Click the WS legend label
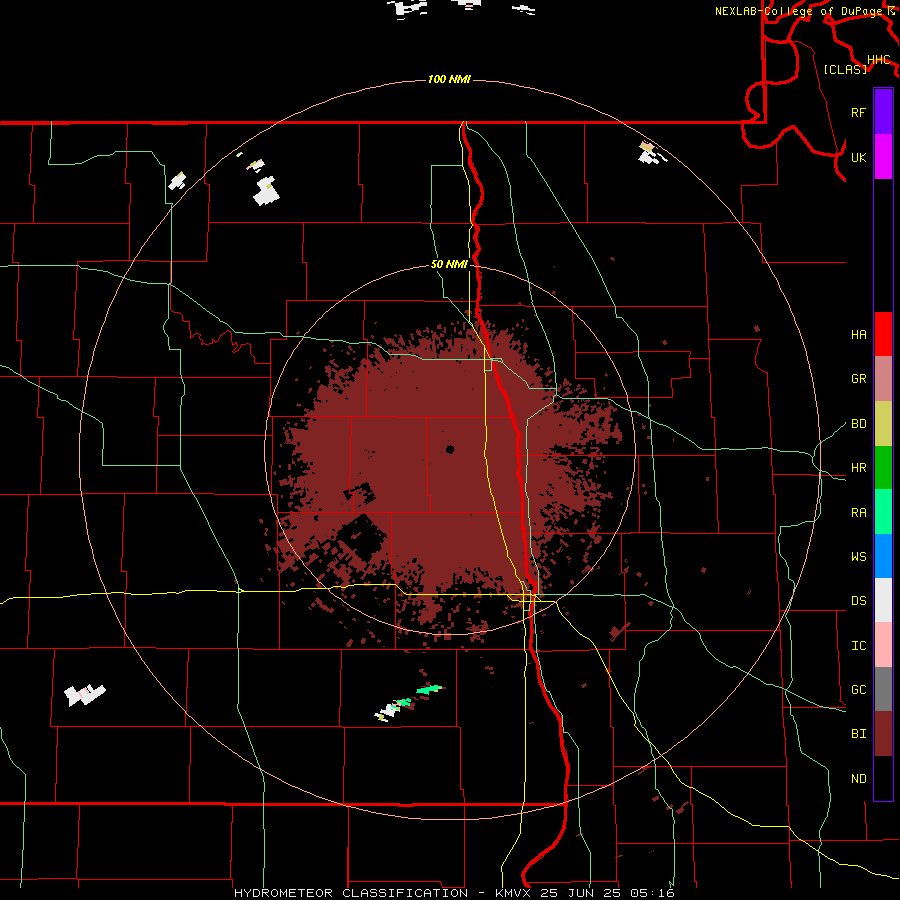900x900 pixels. tap(859, 557)
